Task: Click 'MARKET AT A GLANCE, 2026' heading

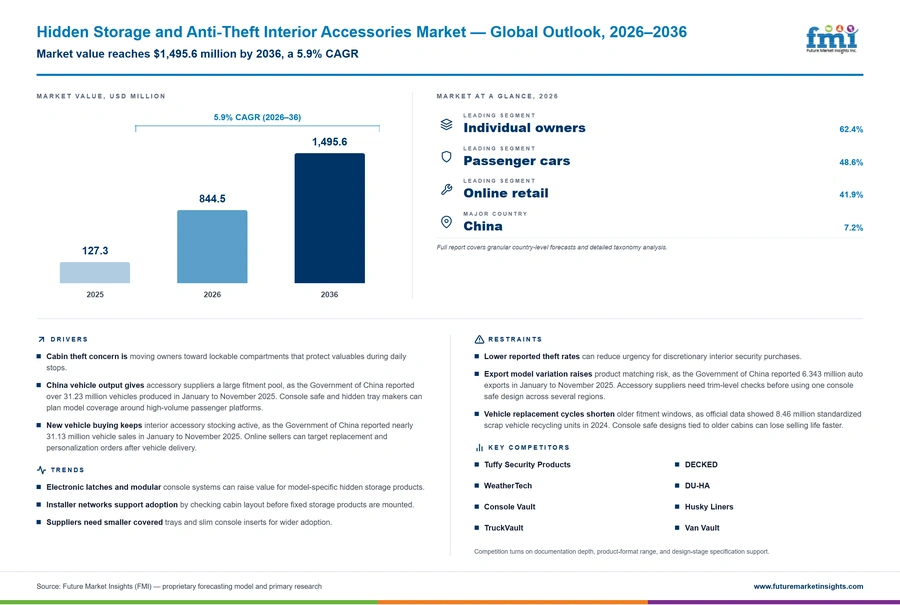Action: (x=497, y=96)
